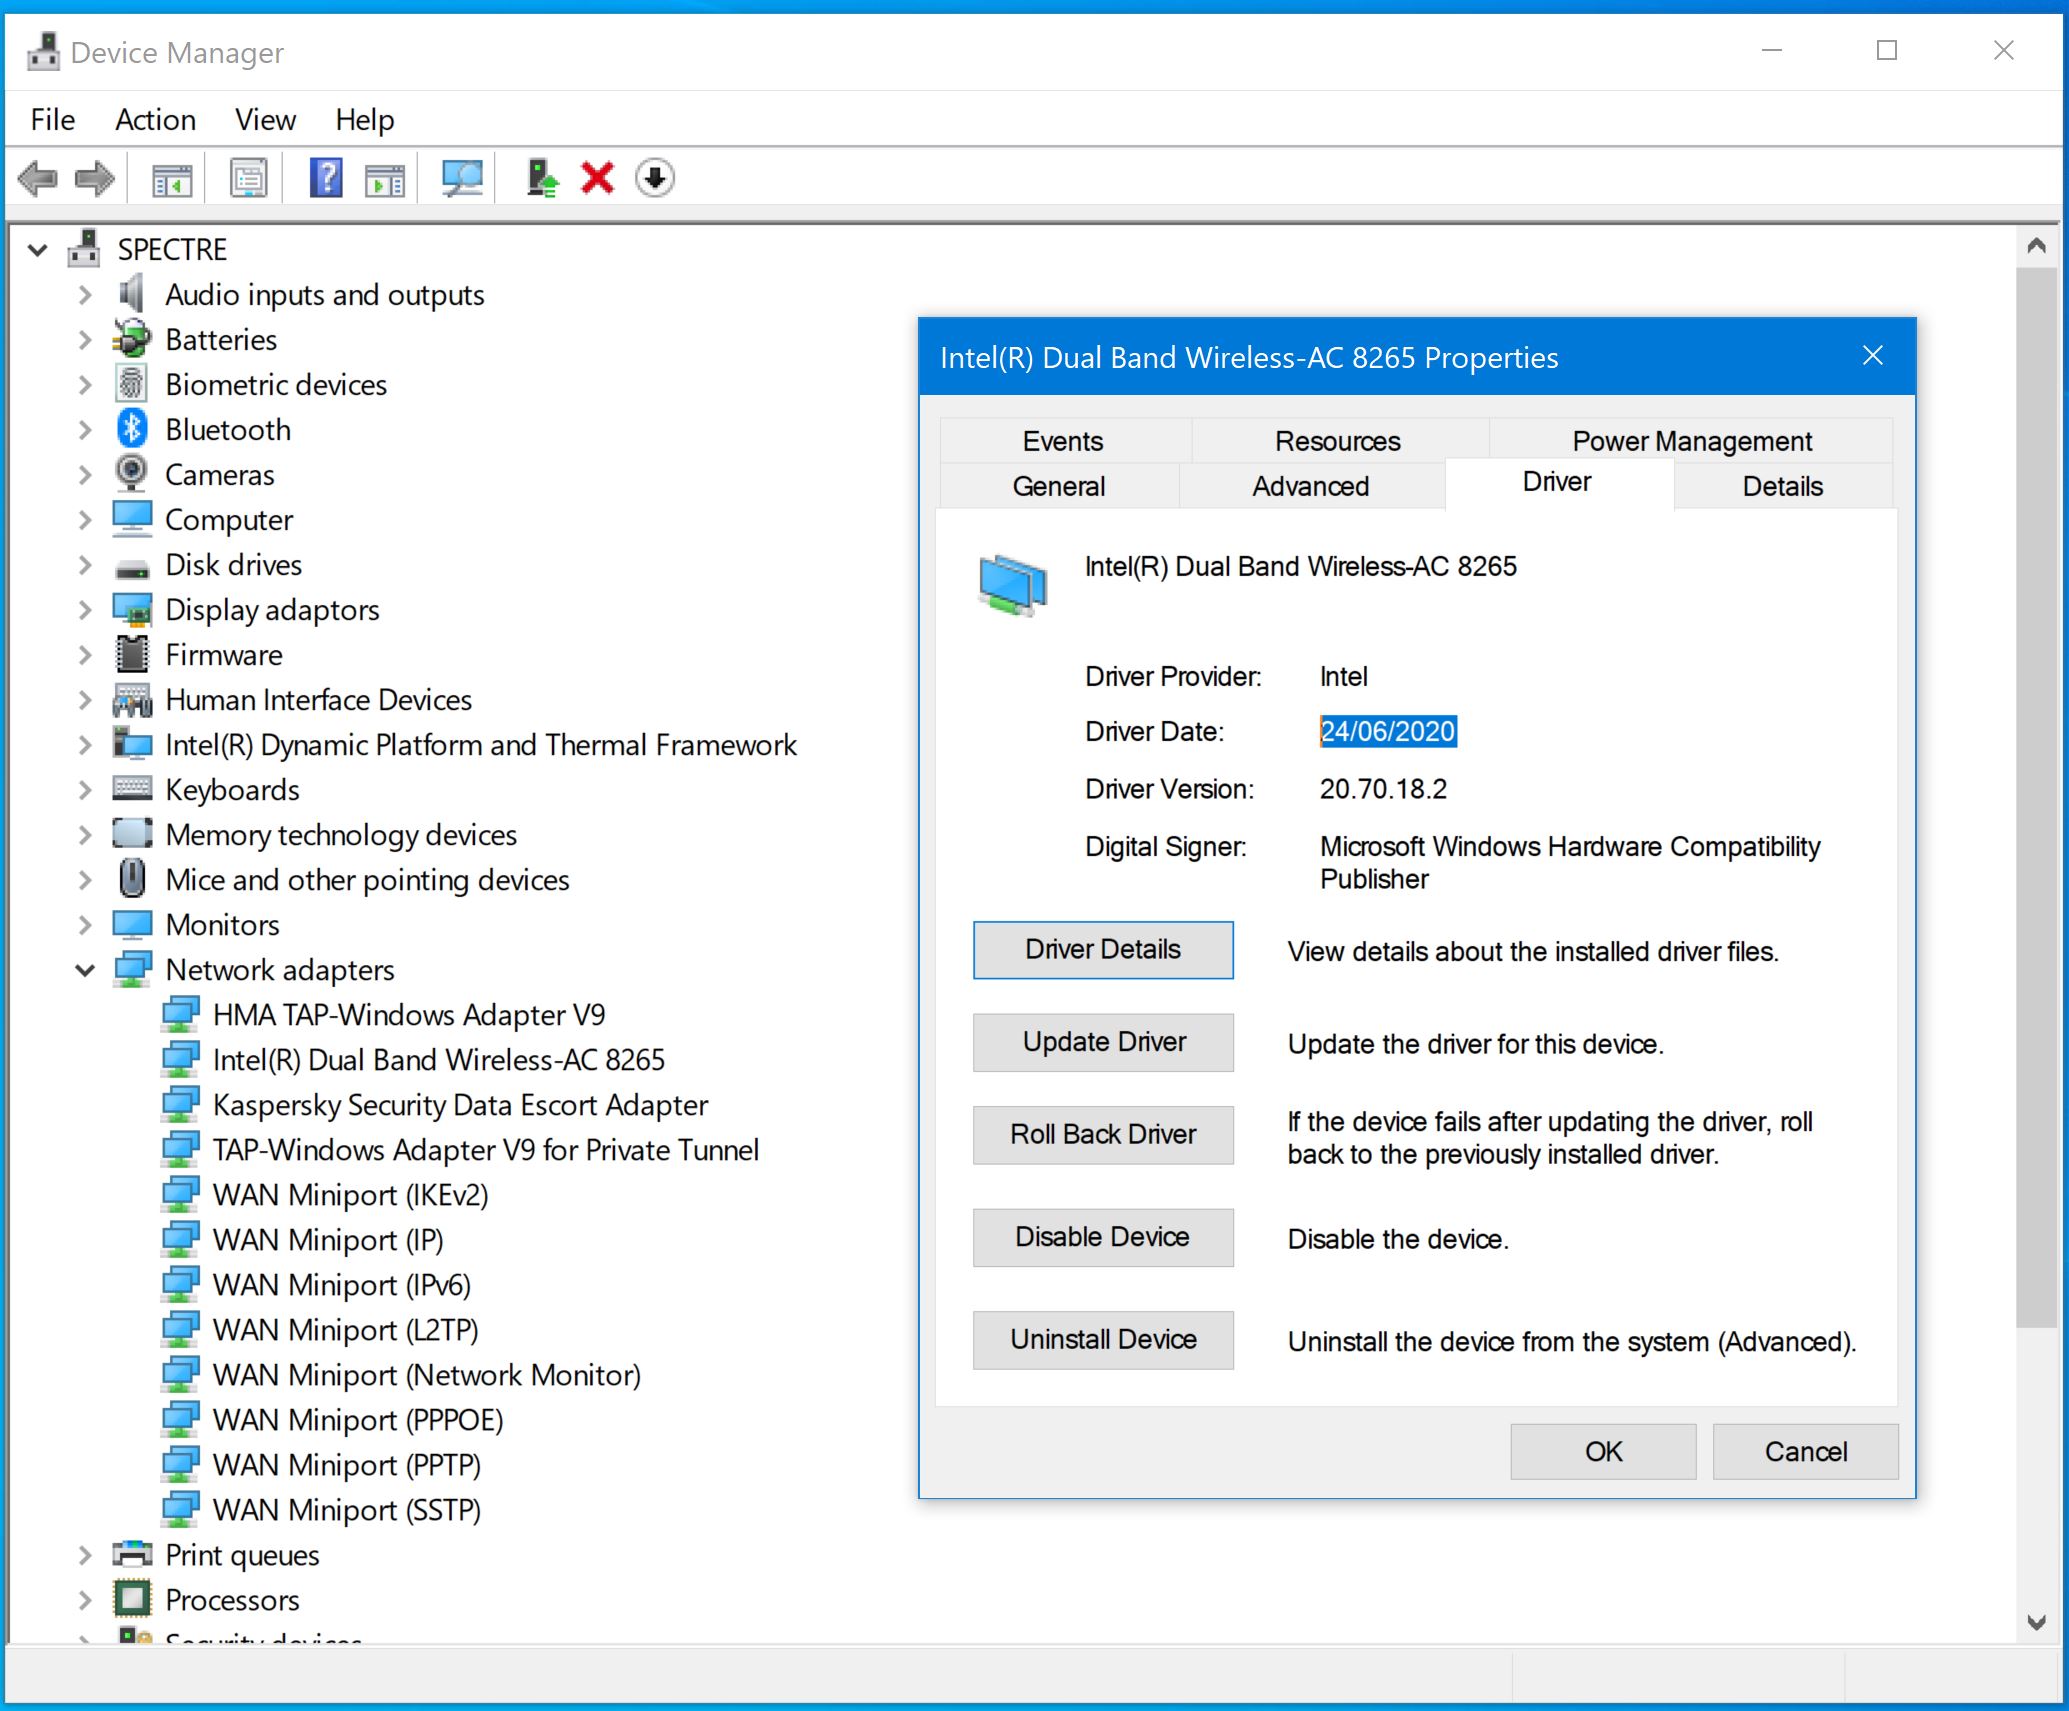2069x1711 pixels.
Task: Click the down arrow icon in toolbar
Action: [x=655, y=179]
